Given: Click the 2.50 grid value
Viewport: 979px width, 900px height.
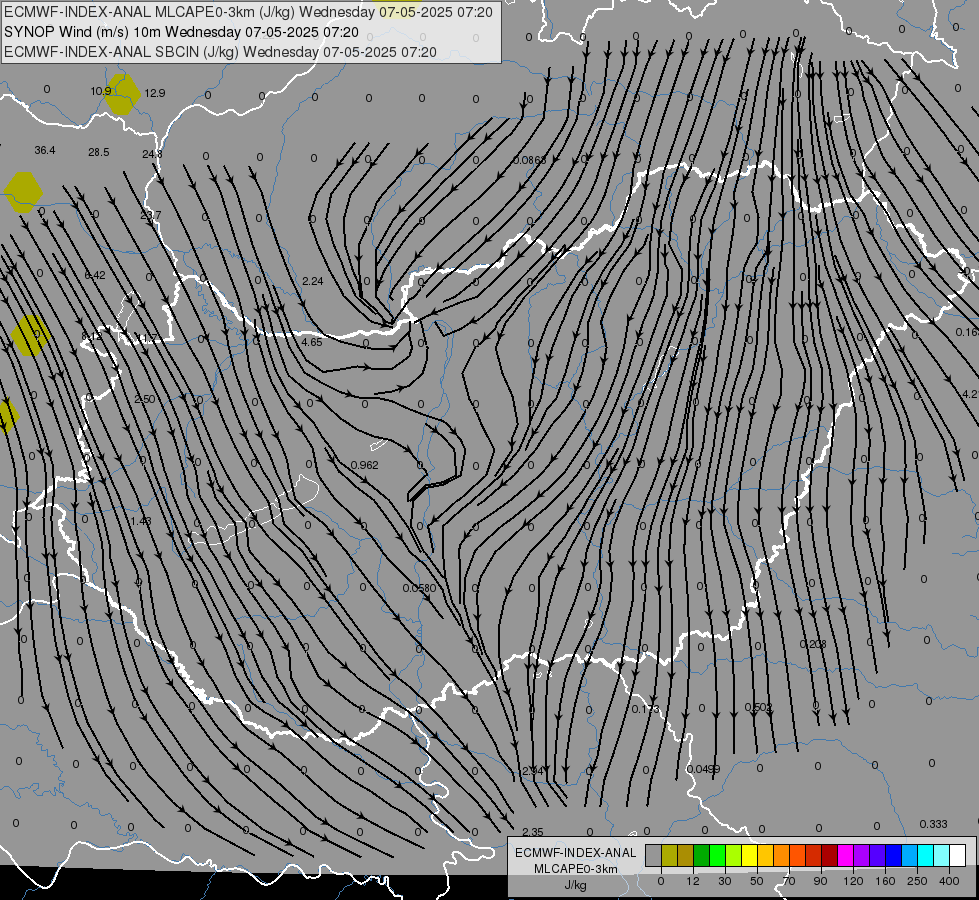Looking at the screenshot, I should tap(145, 399).
